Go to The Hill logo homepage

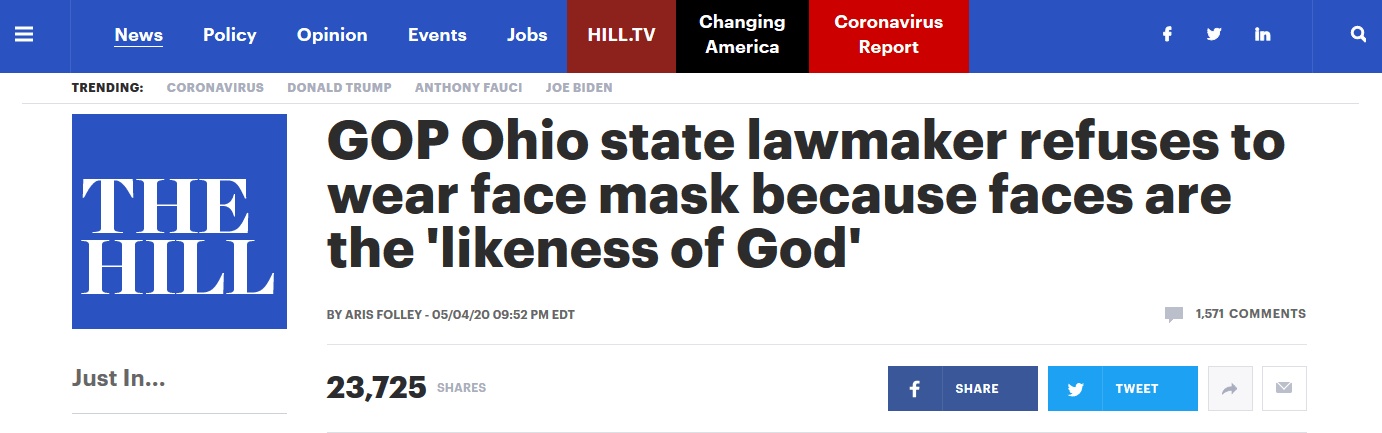(179, 221)
